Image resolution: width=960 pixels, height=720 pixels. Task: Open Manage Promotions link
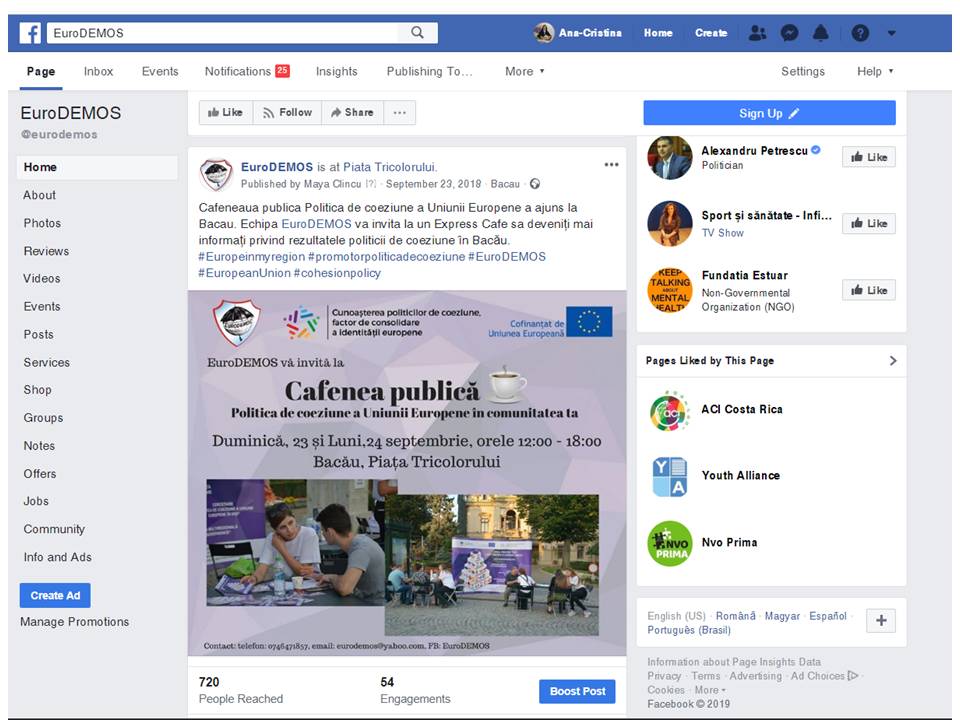click(x=75, y=622)
